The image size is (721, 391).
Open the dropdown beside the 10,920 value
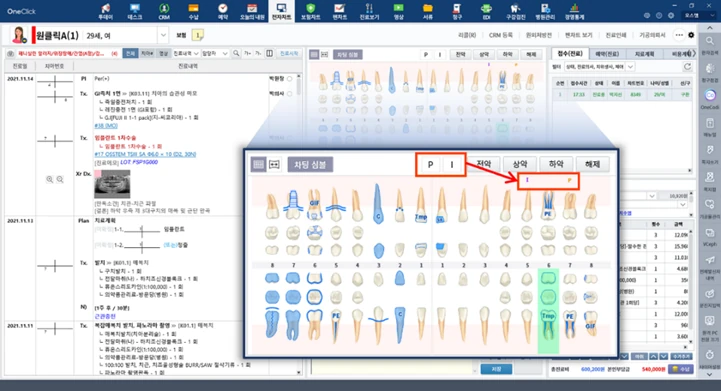(x=652, y=196)
